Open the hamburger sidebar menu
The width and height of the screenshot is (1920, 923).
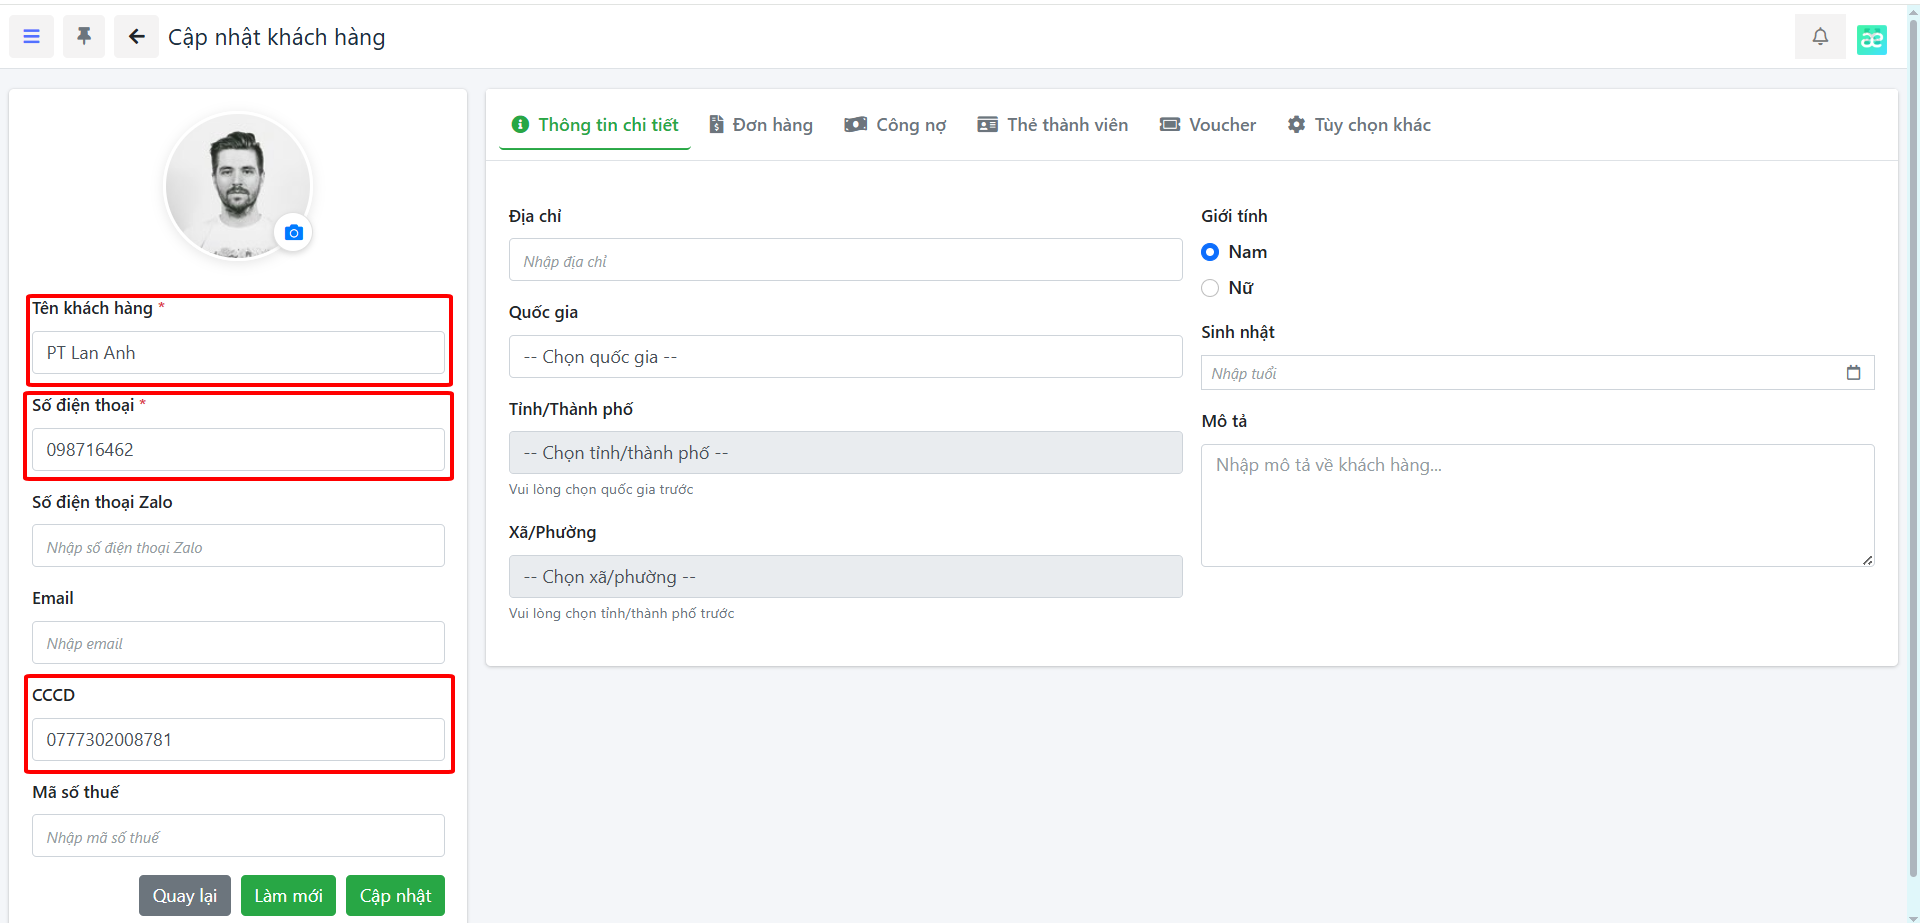(31, 37)
